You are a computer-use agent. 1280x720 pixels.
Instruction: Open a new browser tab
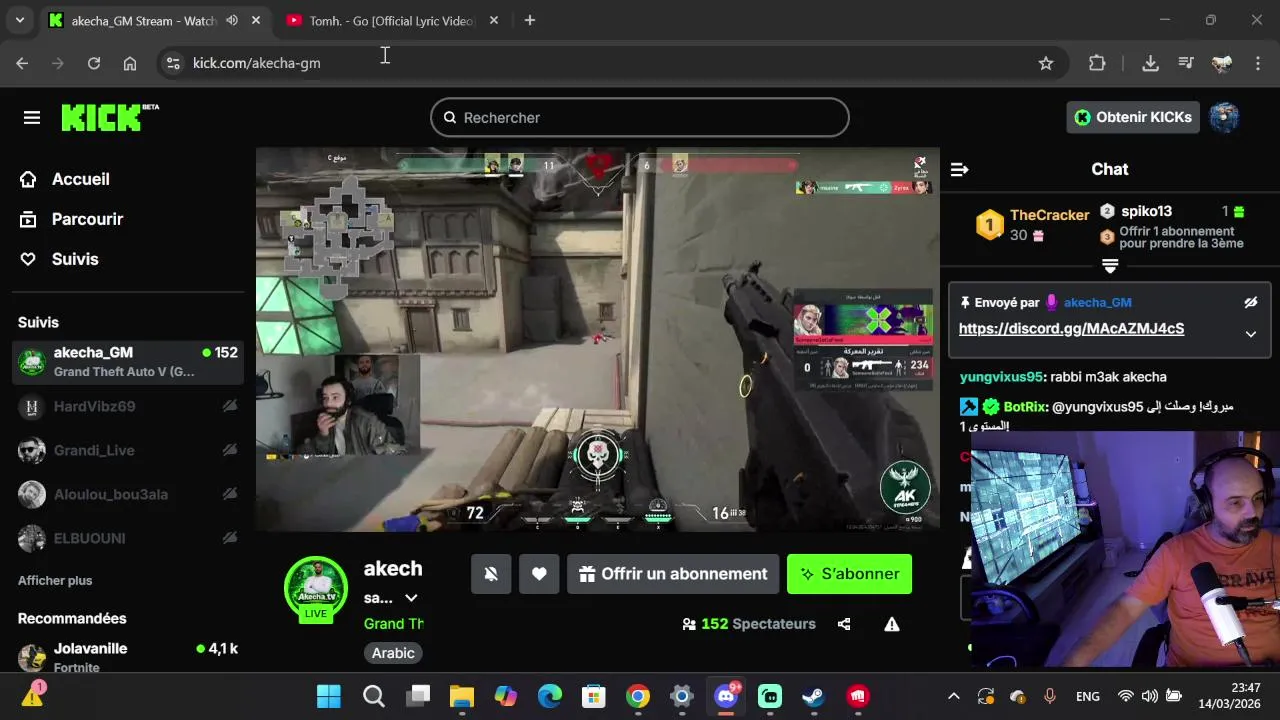click(x=530, y=20)
